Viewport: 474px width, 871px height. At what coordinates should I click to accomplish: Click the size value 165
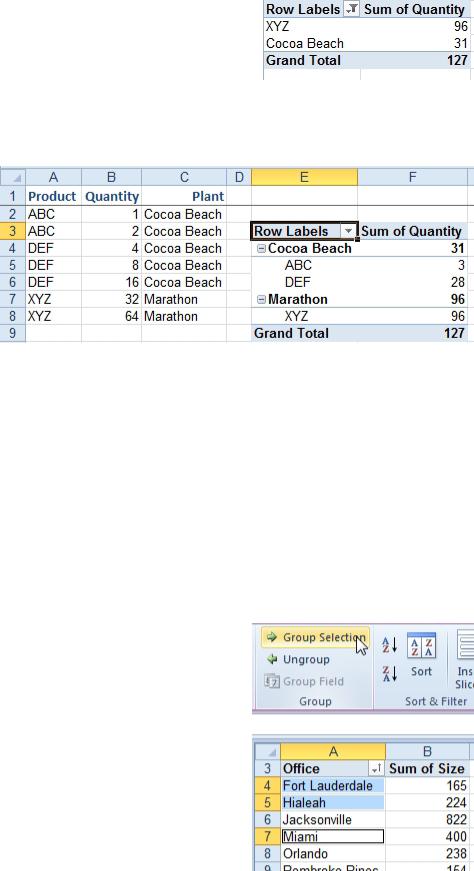(427, 785)
